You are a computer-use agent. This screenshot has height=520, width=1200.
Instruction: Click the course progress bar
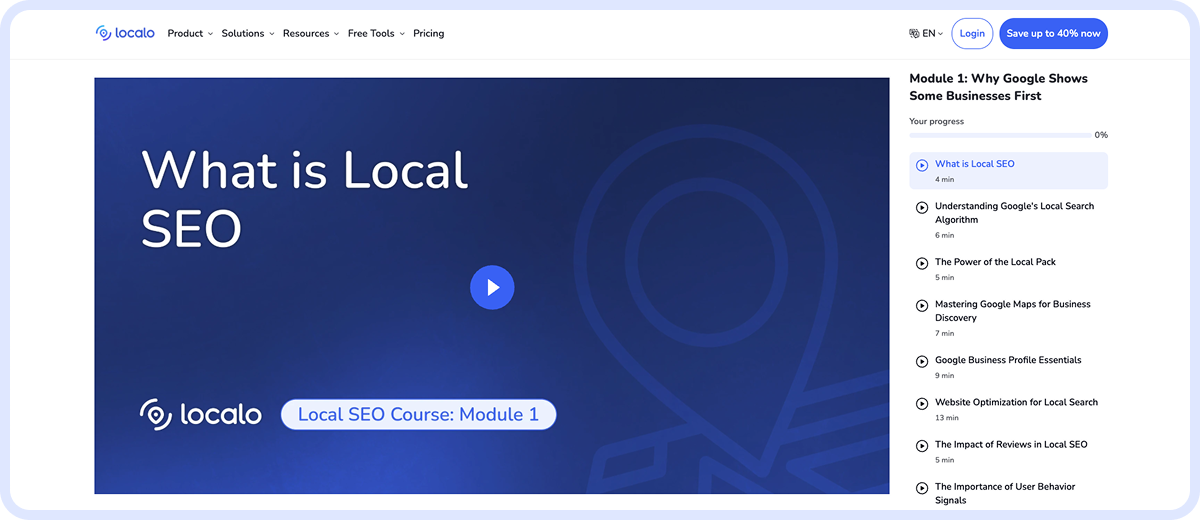1000,135
